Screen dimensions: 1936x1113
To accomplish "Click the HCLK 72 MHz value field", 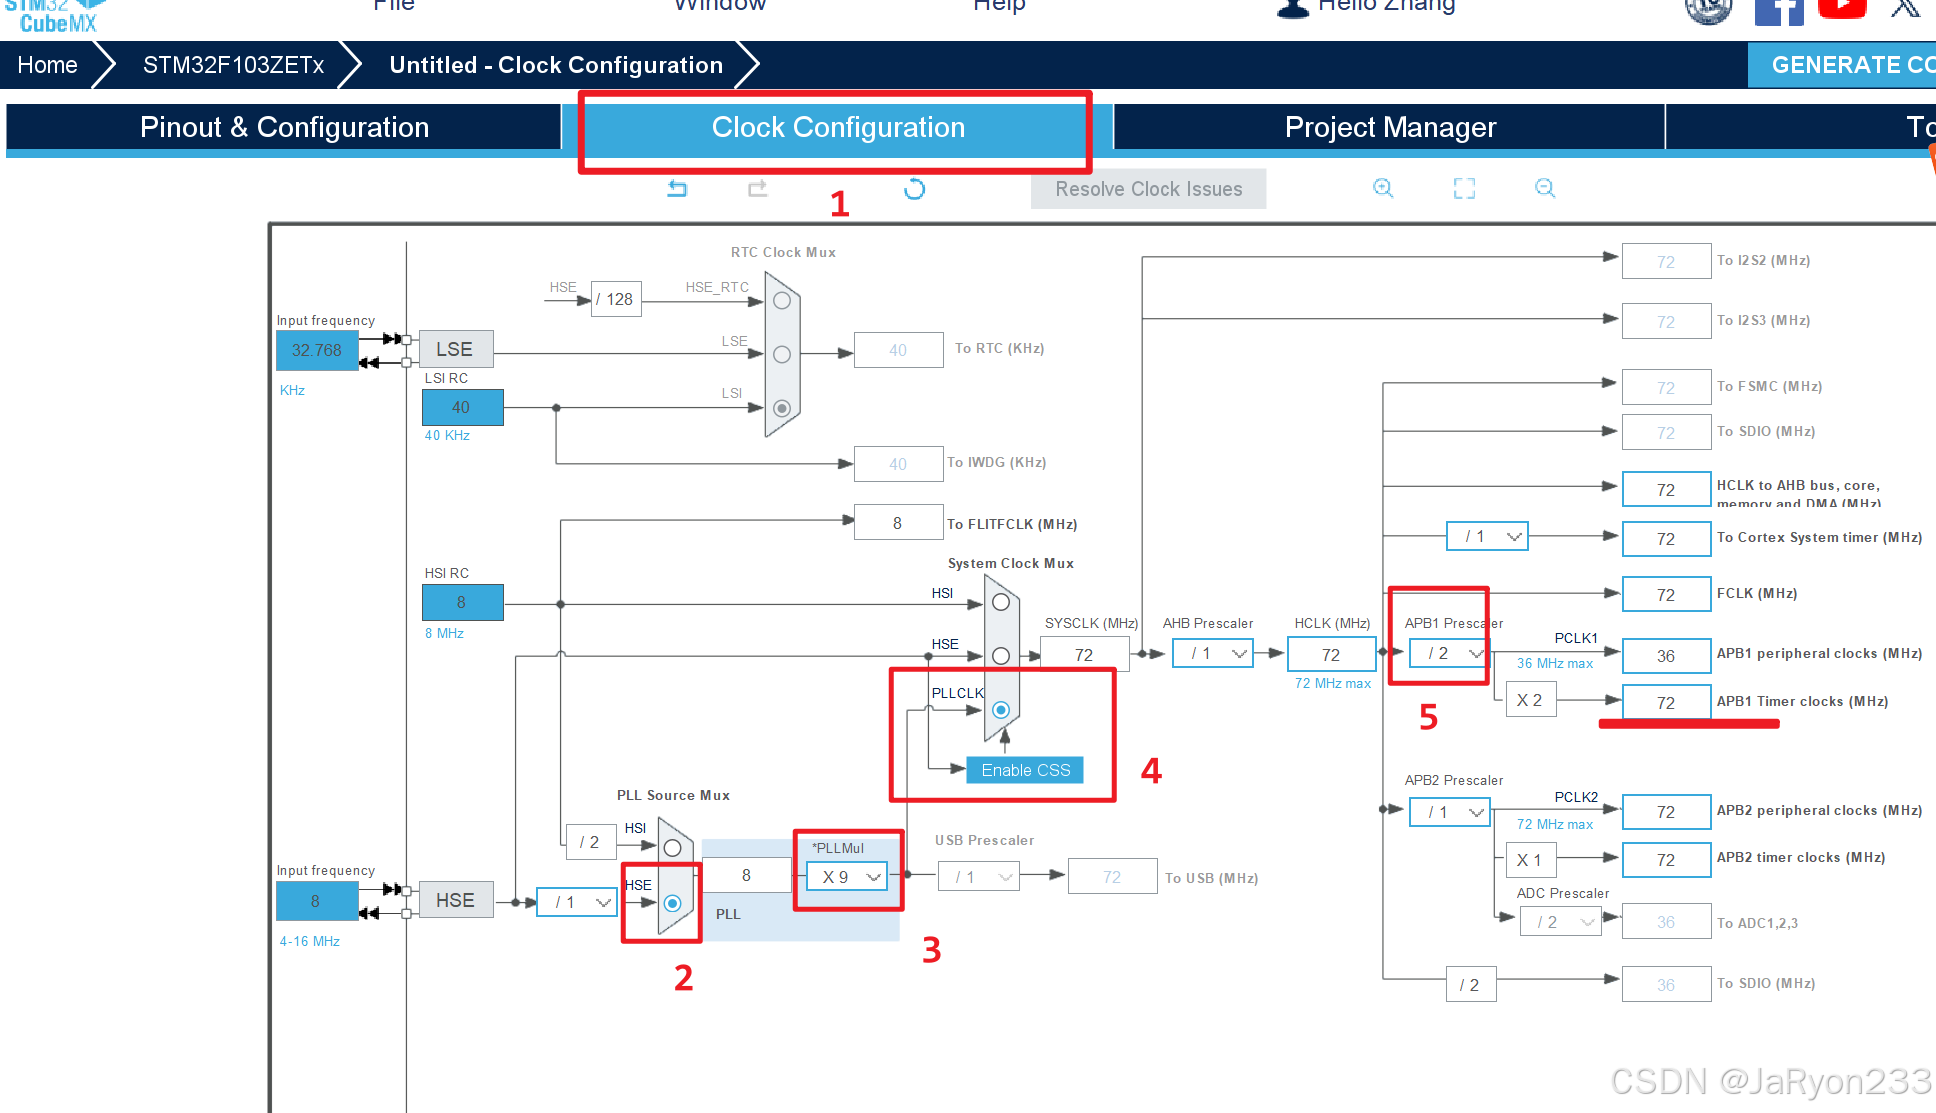I will tap(1330, 655).
